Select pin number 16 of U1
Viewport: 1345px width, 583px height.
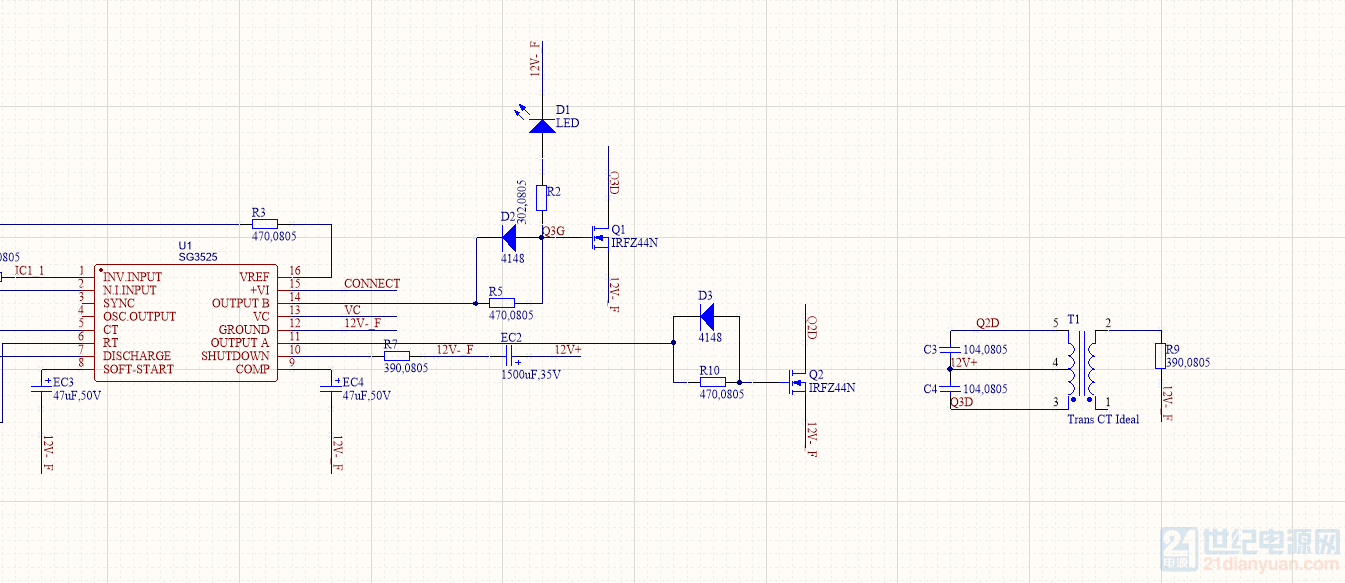click(x=294, y=271)
